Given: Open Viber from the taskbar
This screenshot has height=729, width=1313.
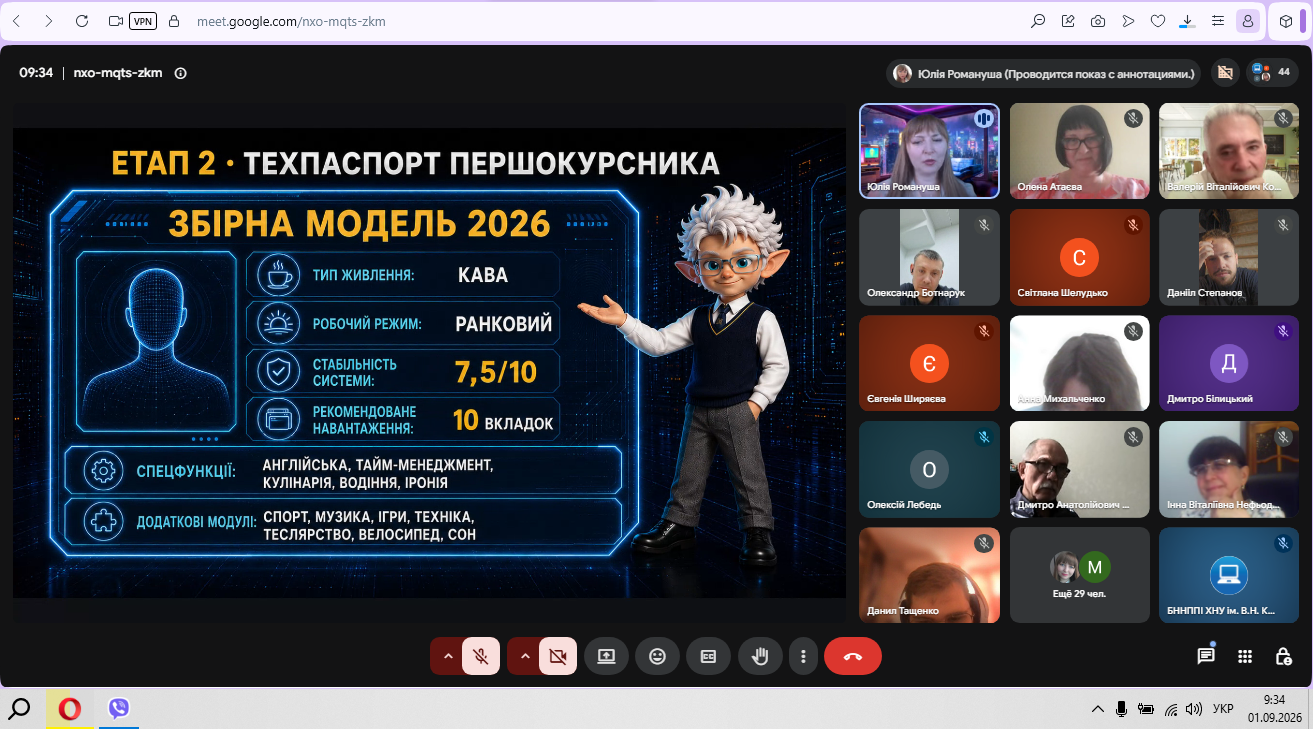Looking at the screenshot, I should coord(119,709).
